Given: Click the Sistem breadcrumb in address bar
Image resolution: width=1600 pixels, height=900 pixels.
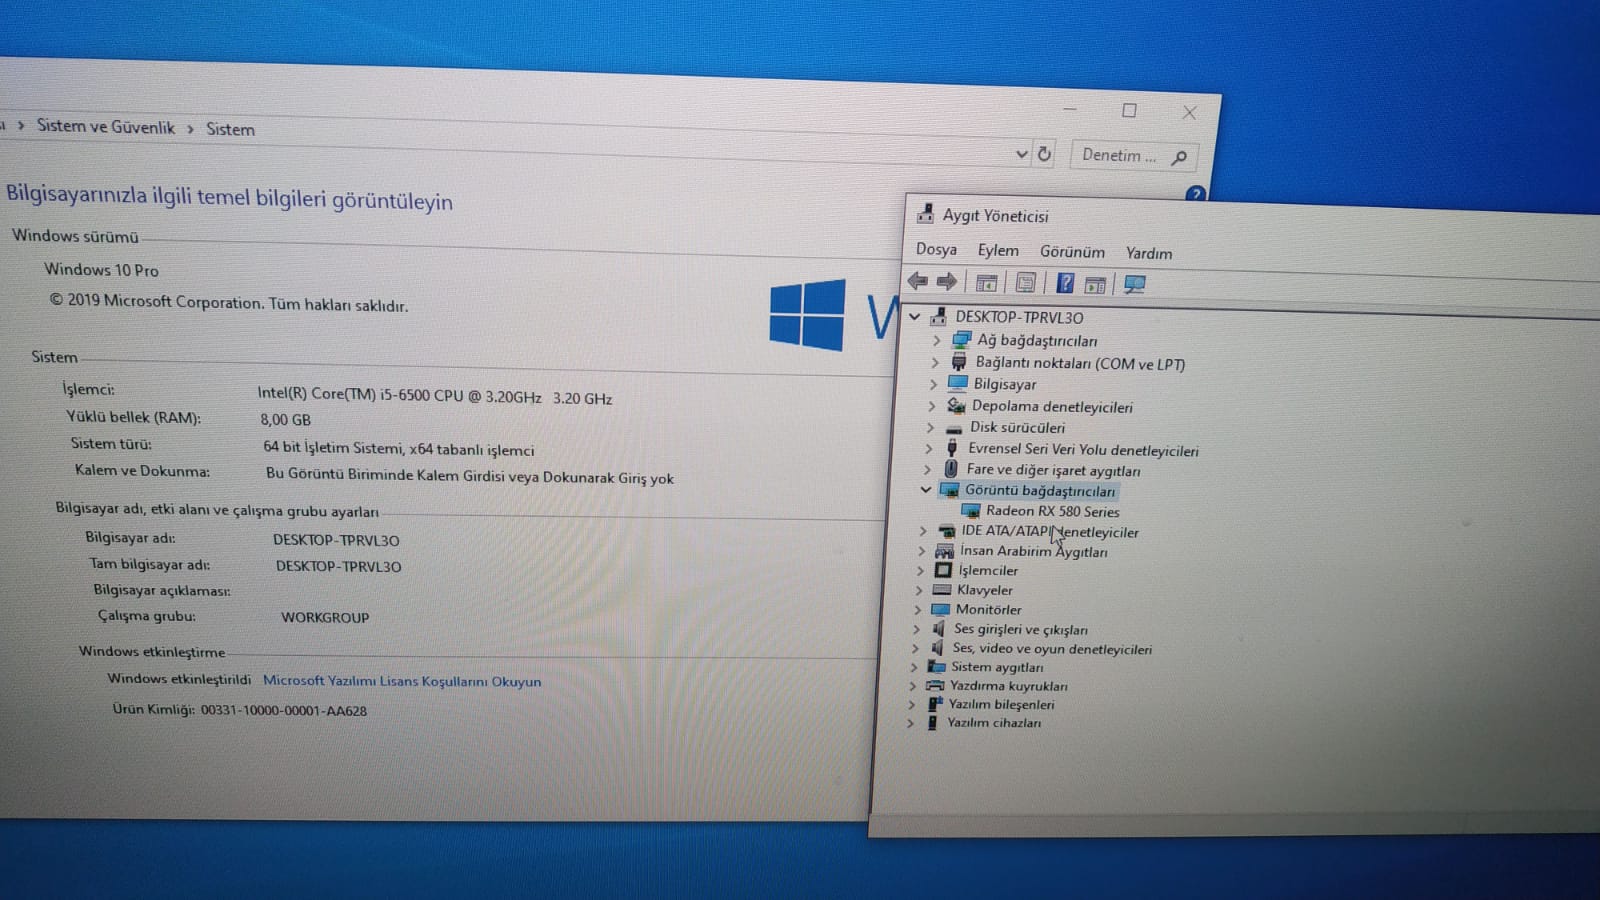Looking at the screenshot, I should coord(230,129).
